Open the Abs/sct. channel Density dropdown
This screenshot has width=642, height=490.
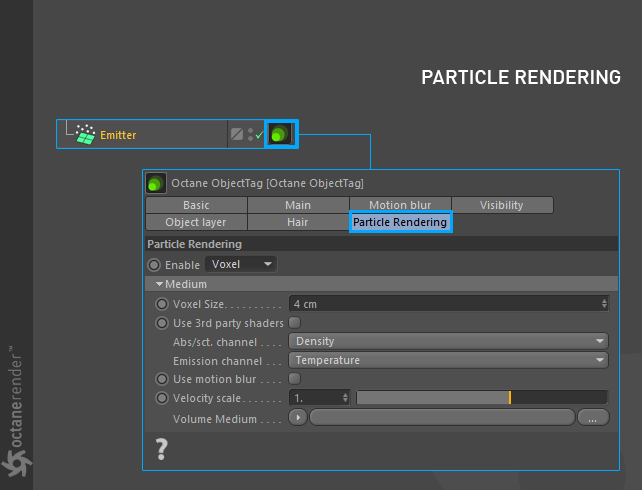point(448,341)
